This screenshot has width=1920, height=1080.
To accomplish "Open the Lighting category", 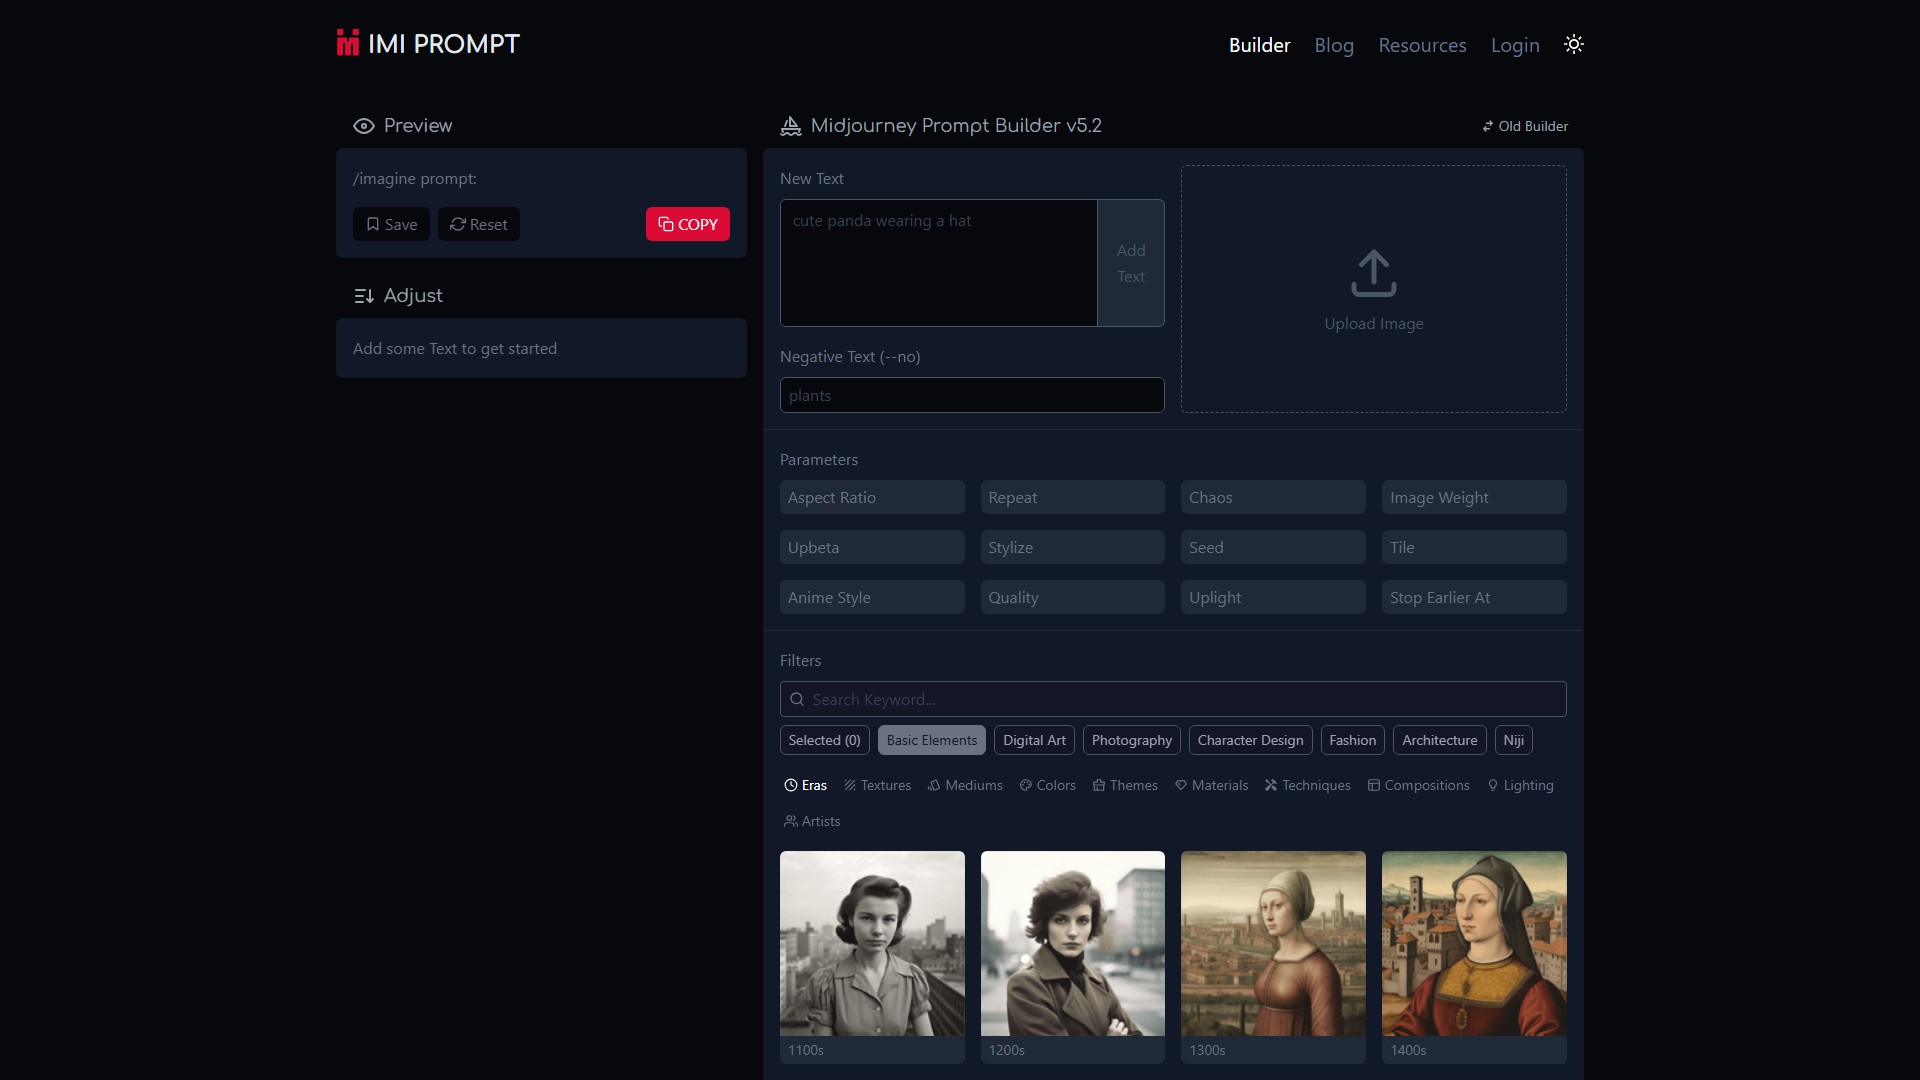I will 1520,785.
